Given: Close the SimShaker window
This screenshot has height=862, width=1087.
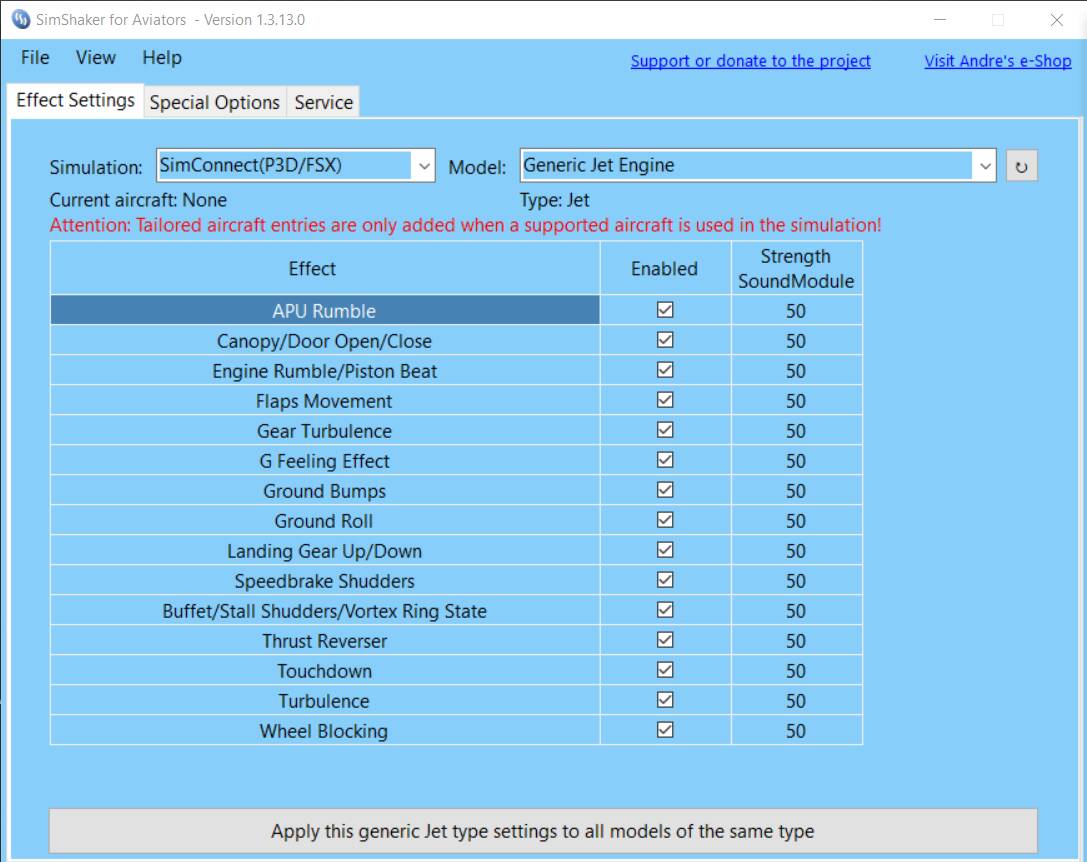Looking at the screenshot, I should (1056, 20).
